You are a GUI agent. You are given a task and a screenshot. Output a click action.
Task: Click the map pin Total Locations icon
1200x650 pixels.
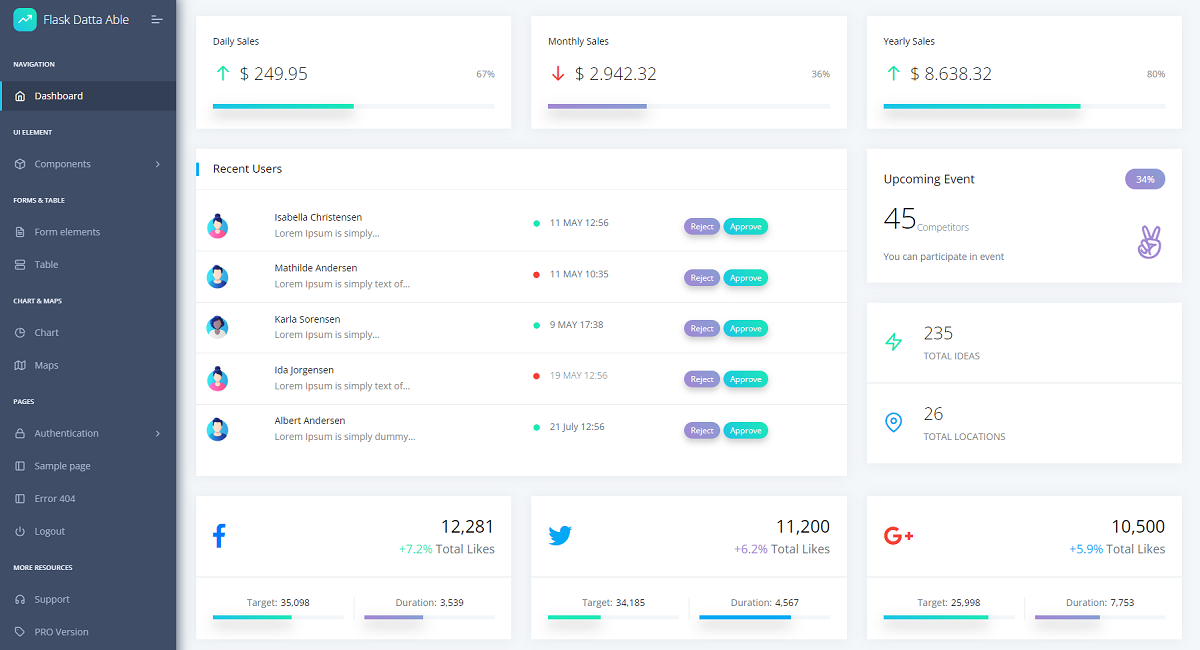click(x=894, y=422)
